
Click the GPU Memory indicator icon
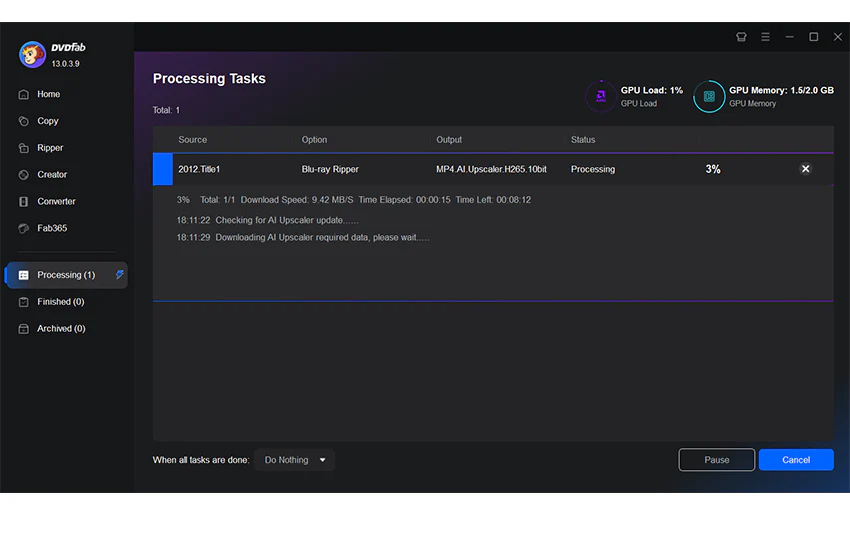[709, 96]
